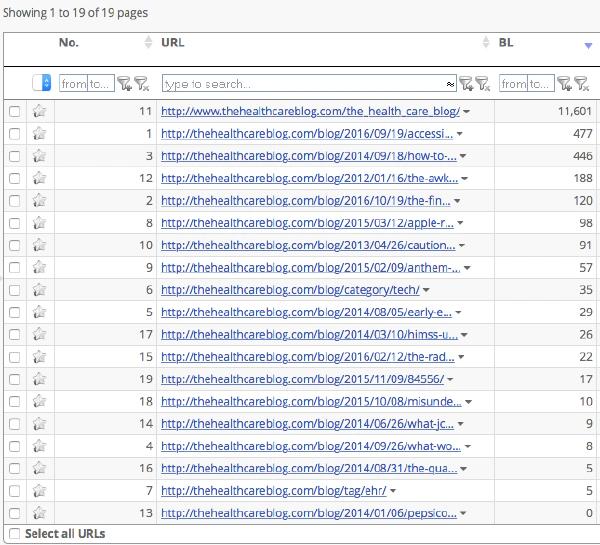Check the box for how-to-... URL row
600x545 pixels.
[15, 156]
